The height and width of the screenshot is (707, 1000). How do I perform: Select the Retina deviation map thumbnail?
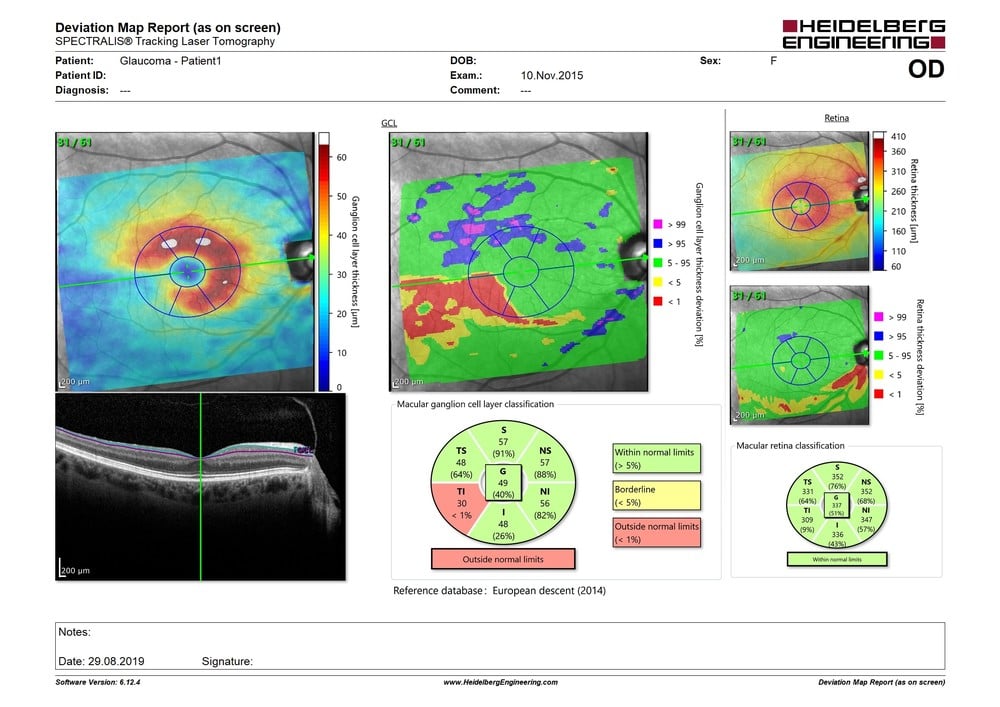coord(801,359)
